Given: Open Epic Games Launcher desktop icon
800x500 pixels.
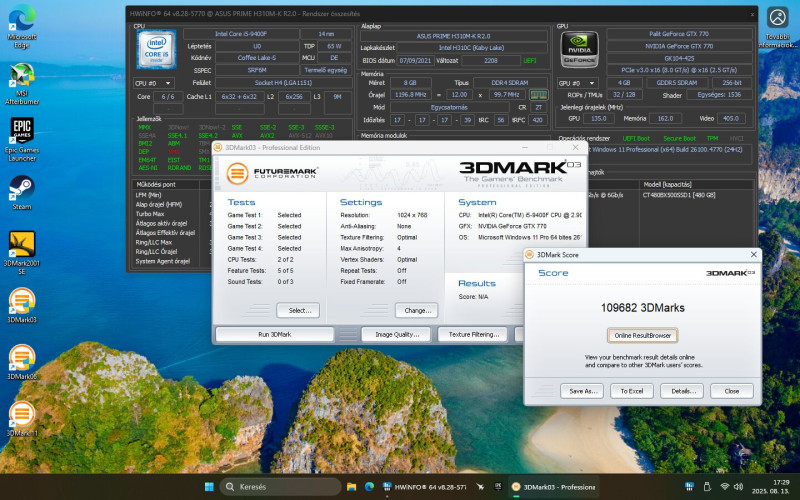Looking at the screenshot, I should tap(22, 140).
